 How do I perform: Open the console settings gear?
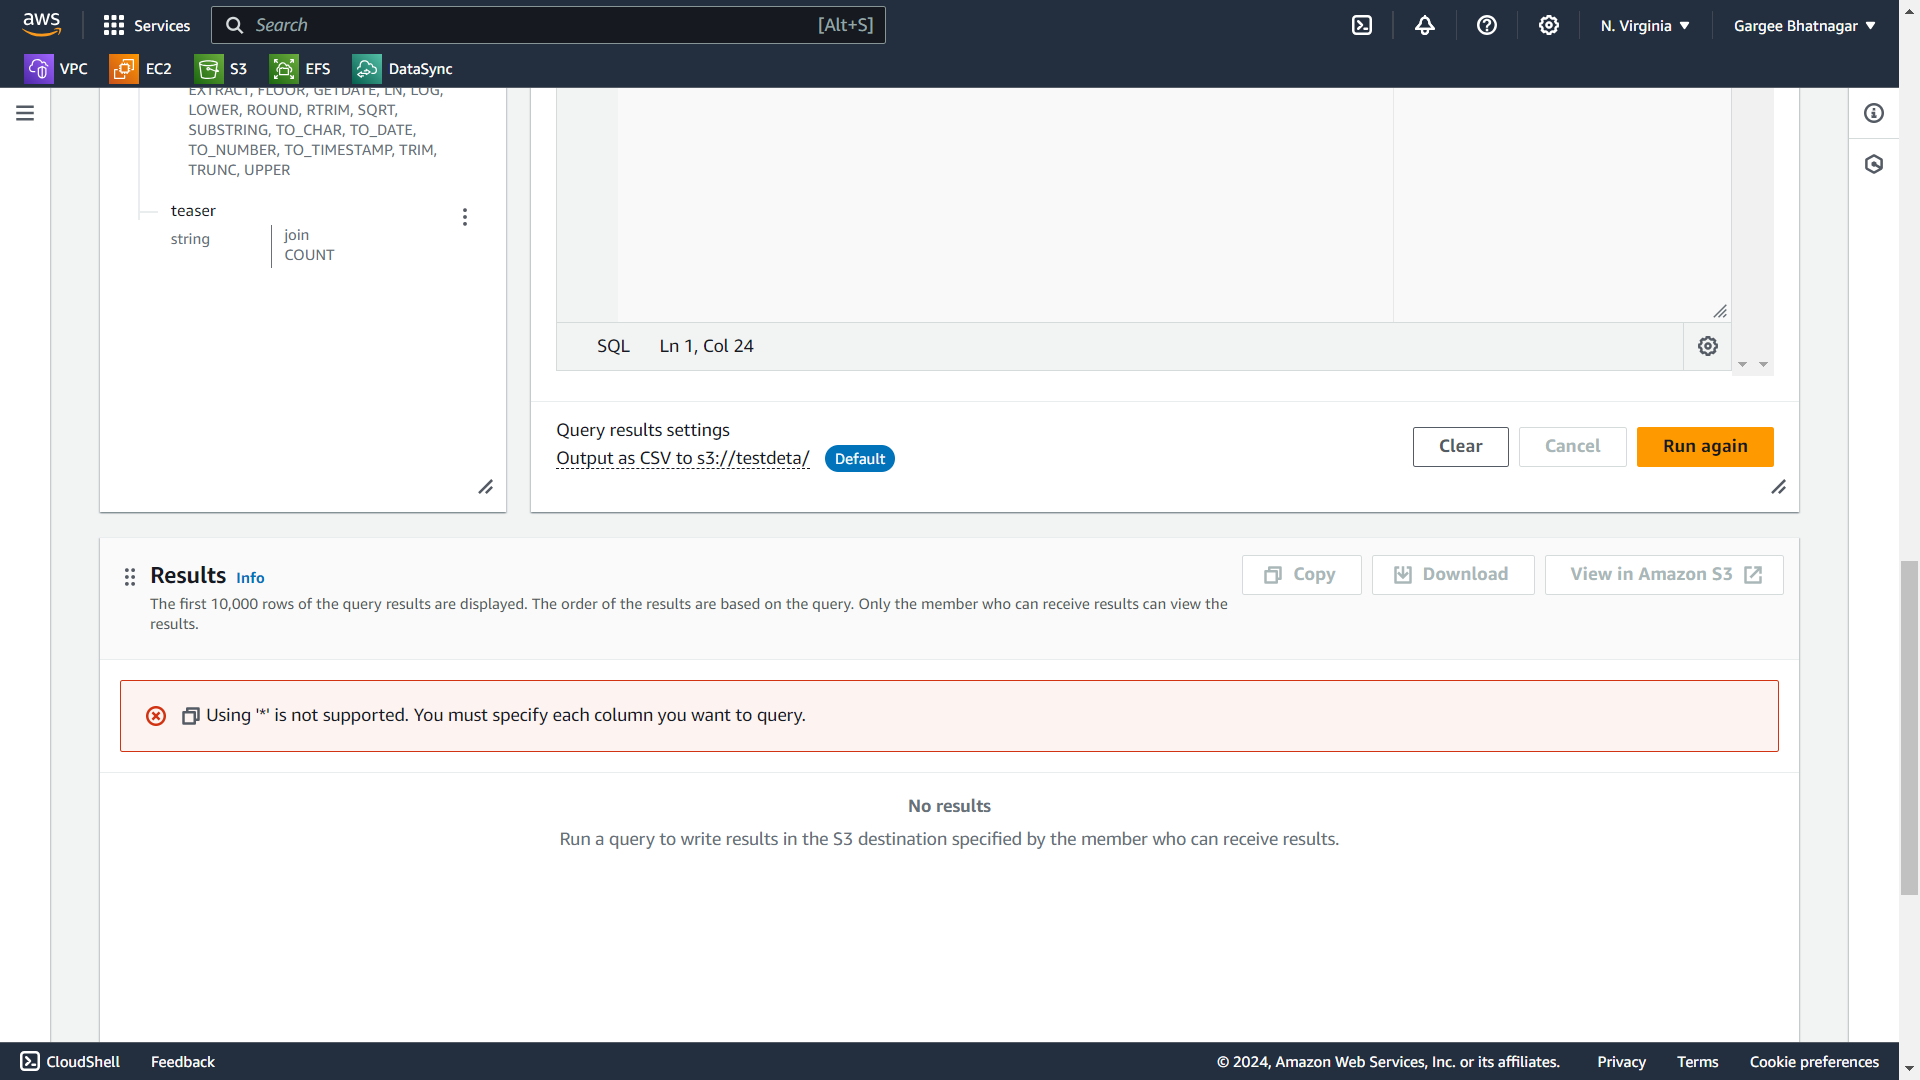(x=1549, y=26)
